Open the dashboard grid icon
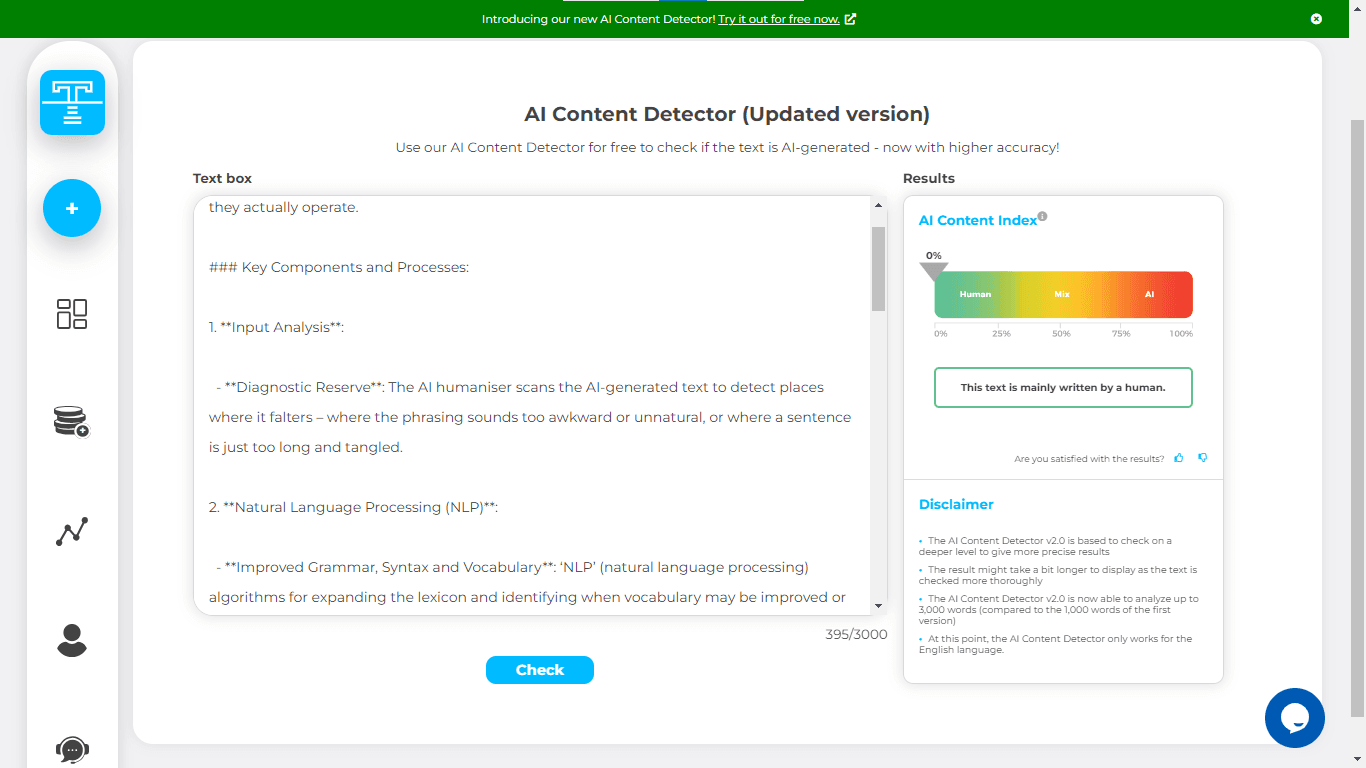This screenshot has width=1366, height=768. [72, 314]
